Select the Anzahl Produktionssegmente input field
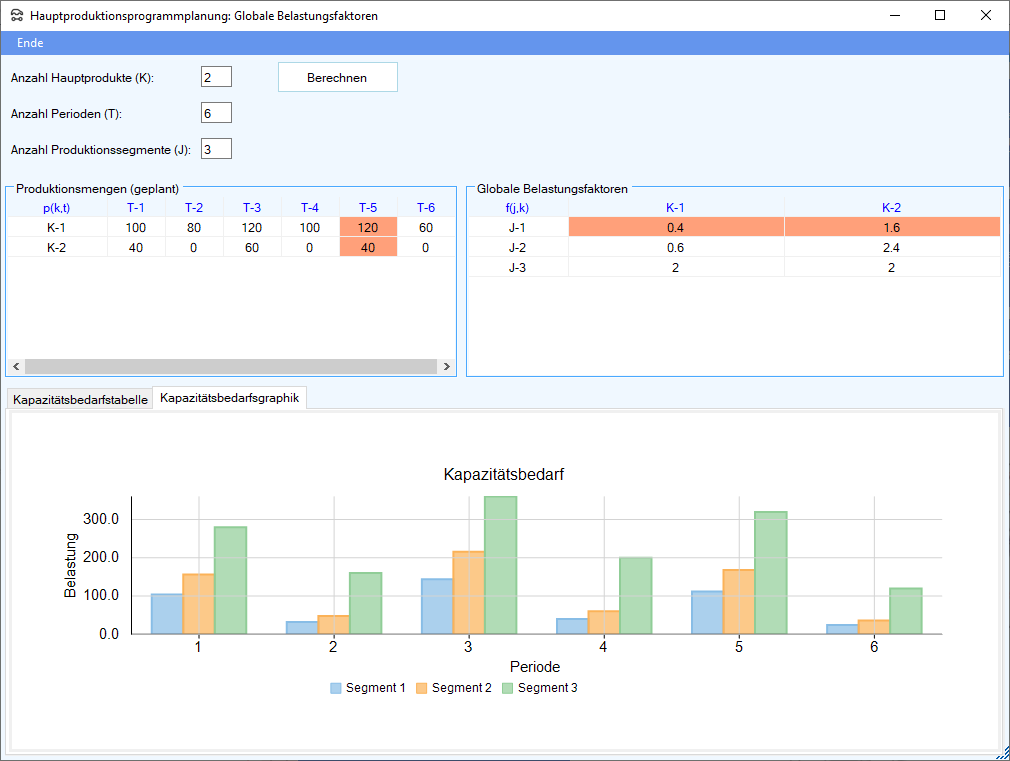Image resolution: width=1010 pixels, height=761 pixels. (x=216, y=149)
